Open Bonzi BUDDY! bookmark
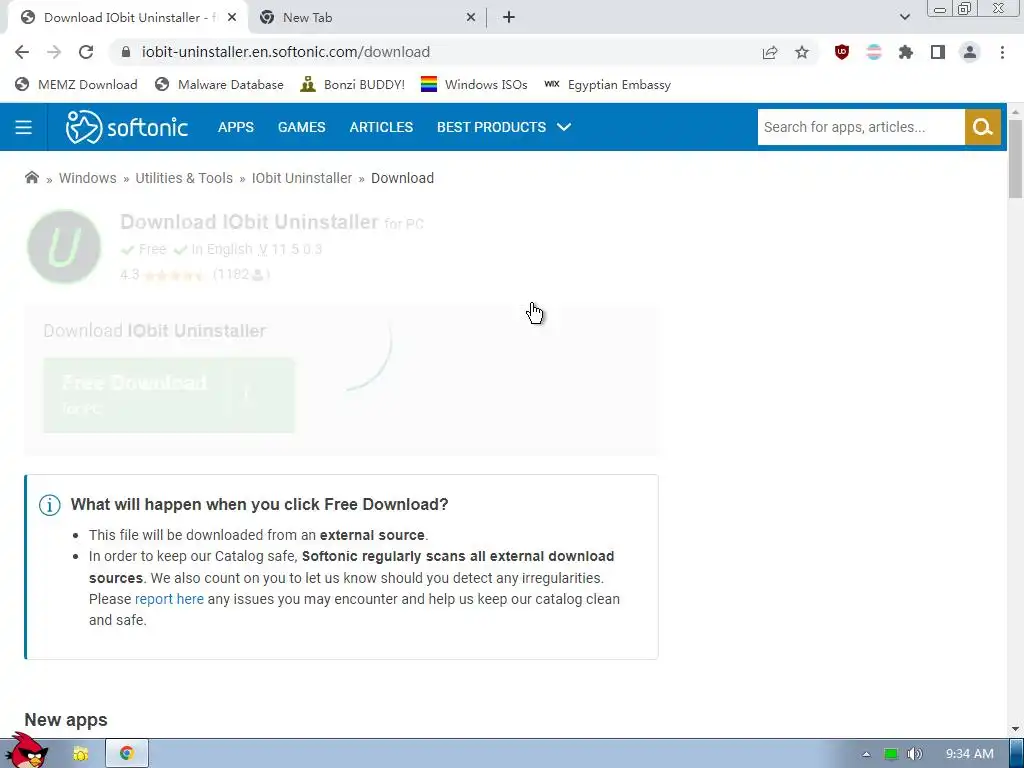Viewport: 1024px width, 768px height. [352, 84]
